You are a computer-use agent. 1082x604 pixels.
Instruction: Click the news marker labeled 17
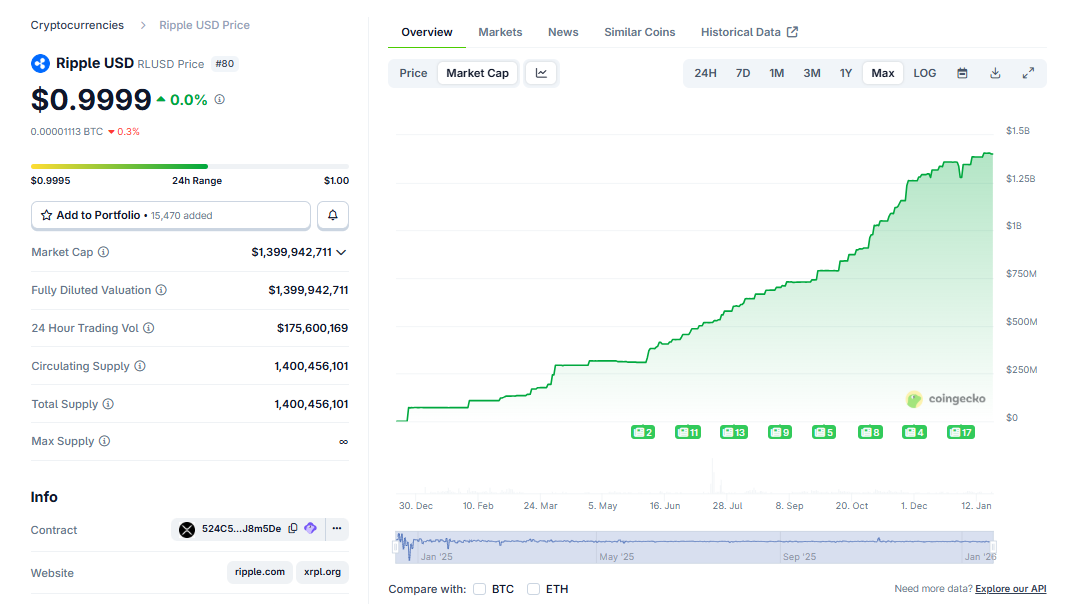pyautogui.click(x=961, y=432)
